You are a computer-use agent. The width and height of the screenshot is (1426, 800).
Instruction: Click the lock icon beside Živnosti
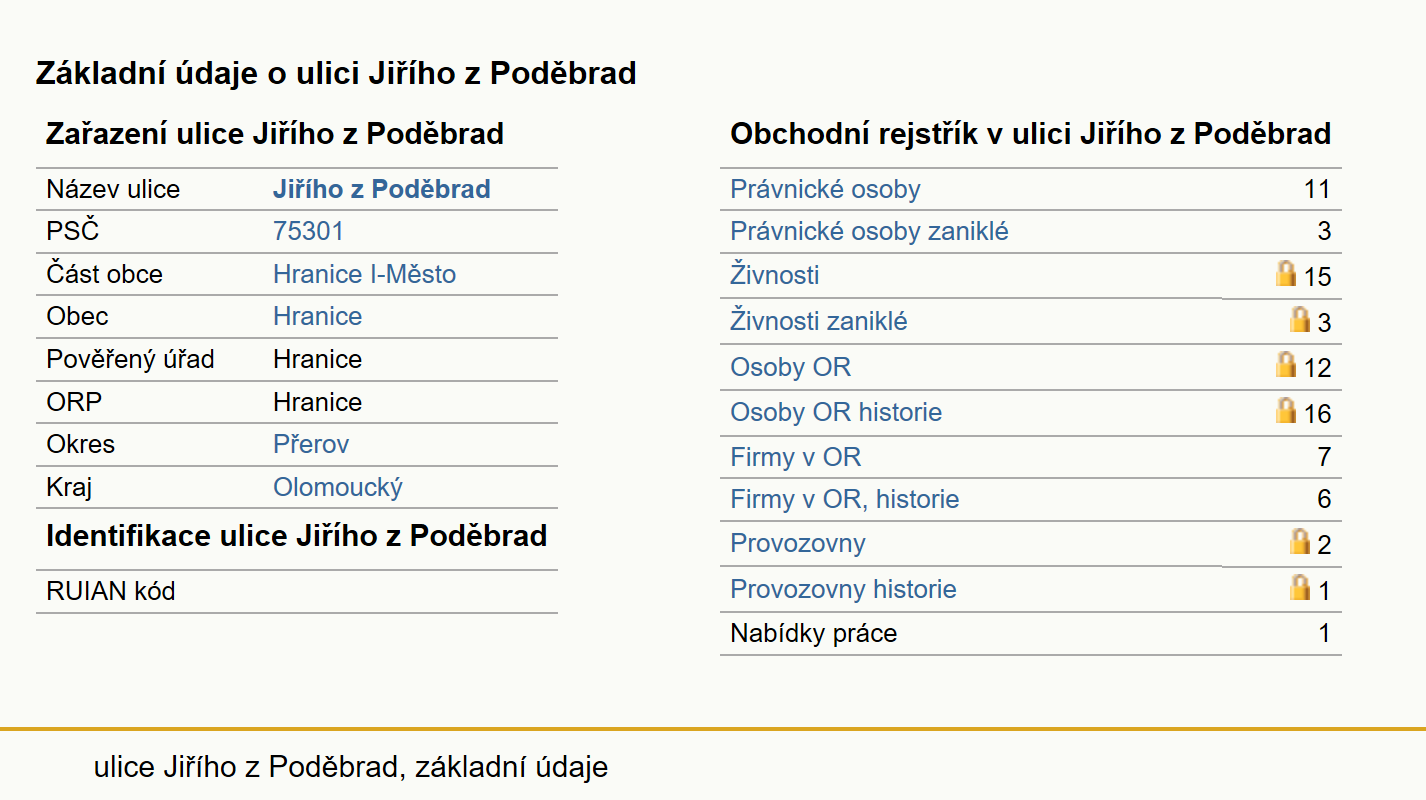[1286, 273]
